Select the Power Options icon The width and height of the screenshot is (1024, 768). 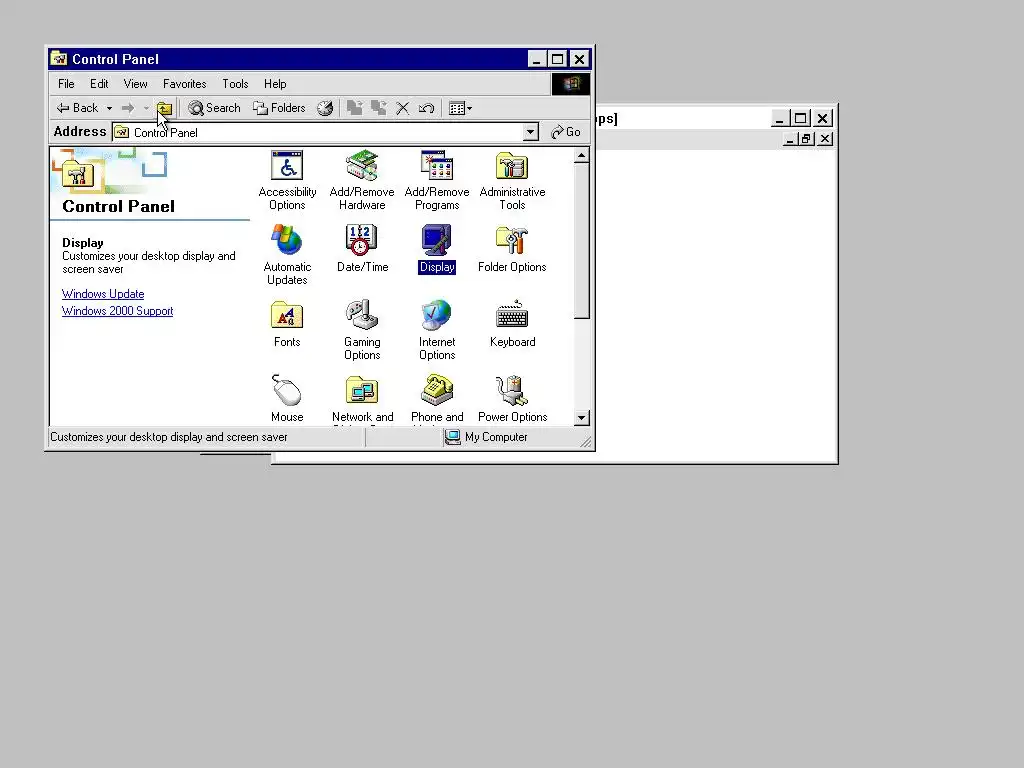pyautogui.click(x=512, y=399)
